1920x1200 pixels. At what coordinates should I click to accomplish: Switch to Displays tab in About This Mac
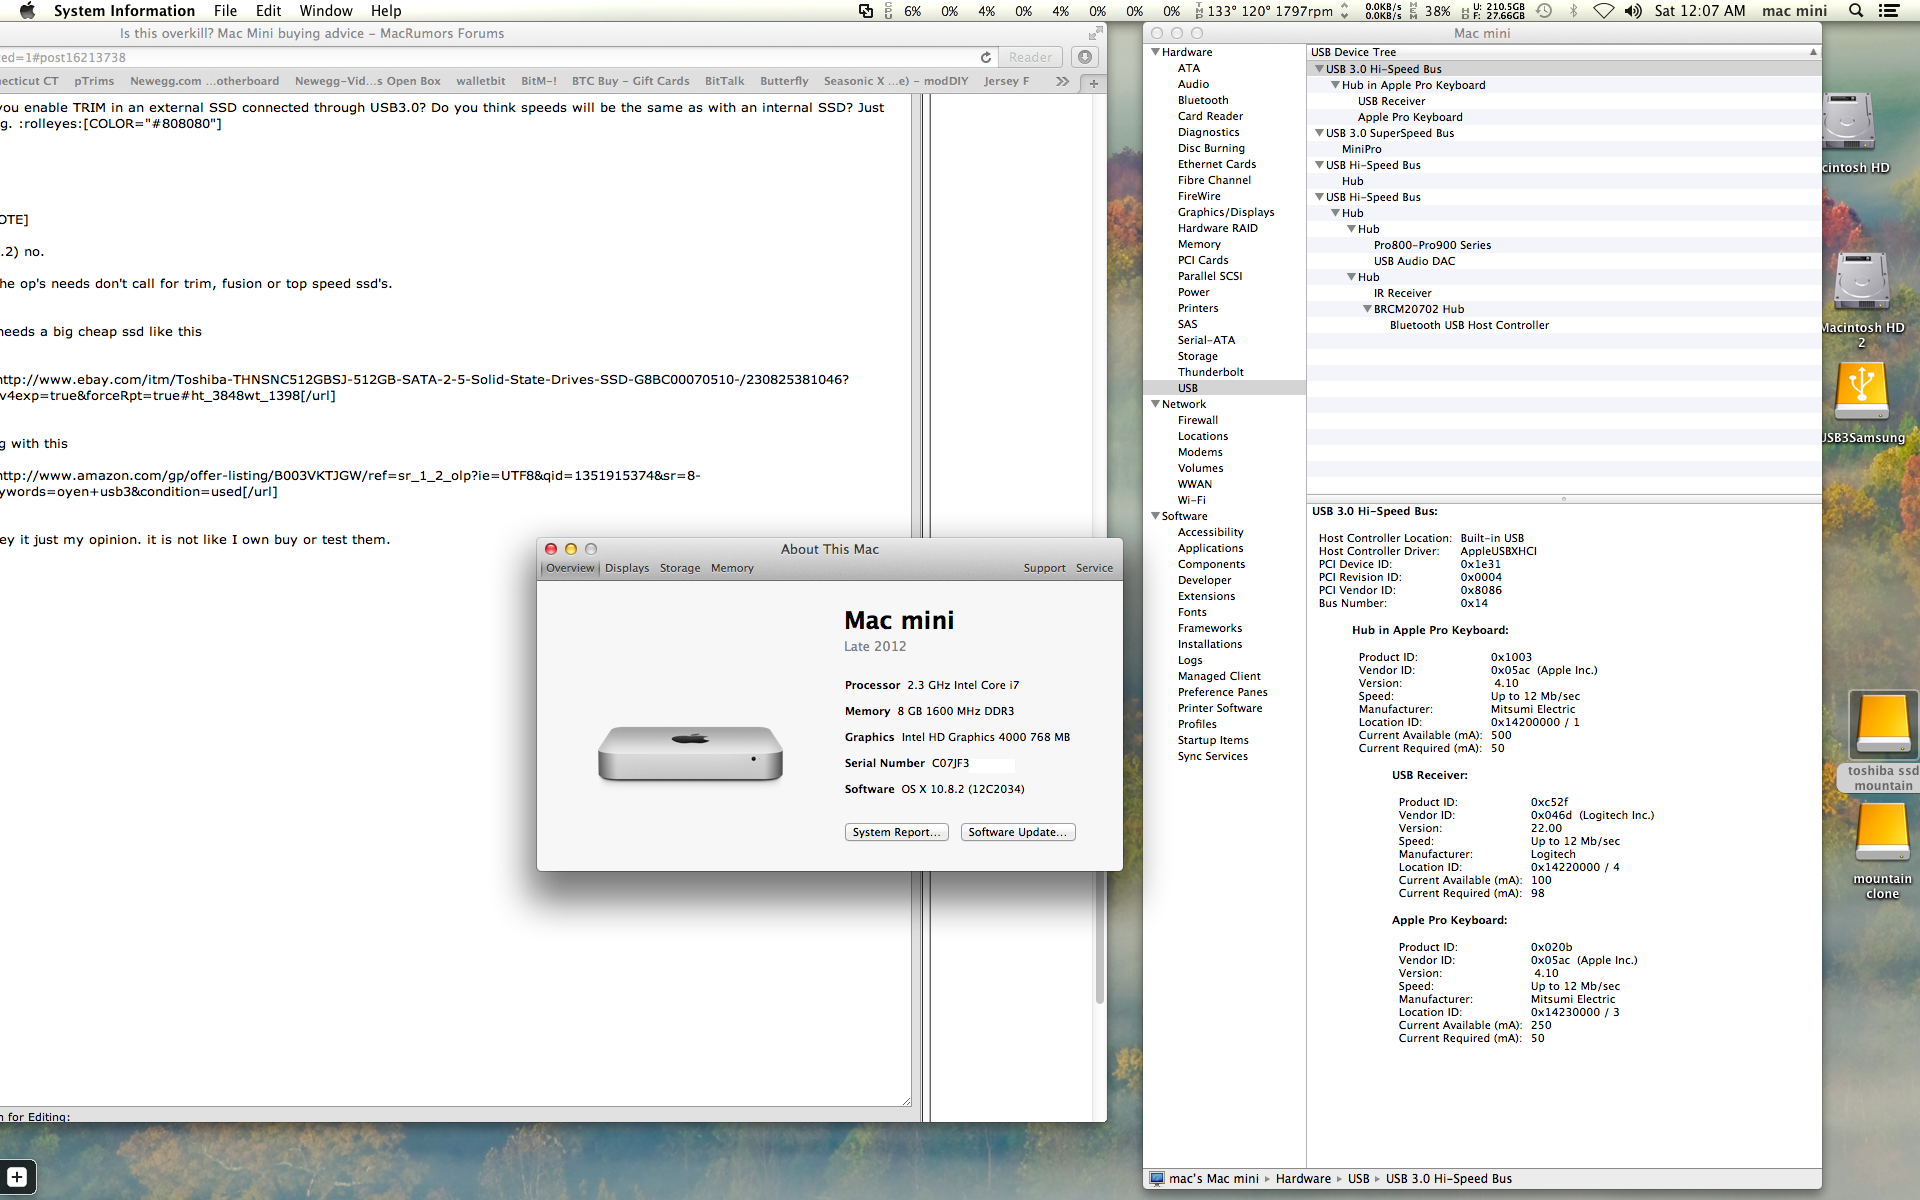click(x=627, y=568)
